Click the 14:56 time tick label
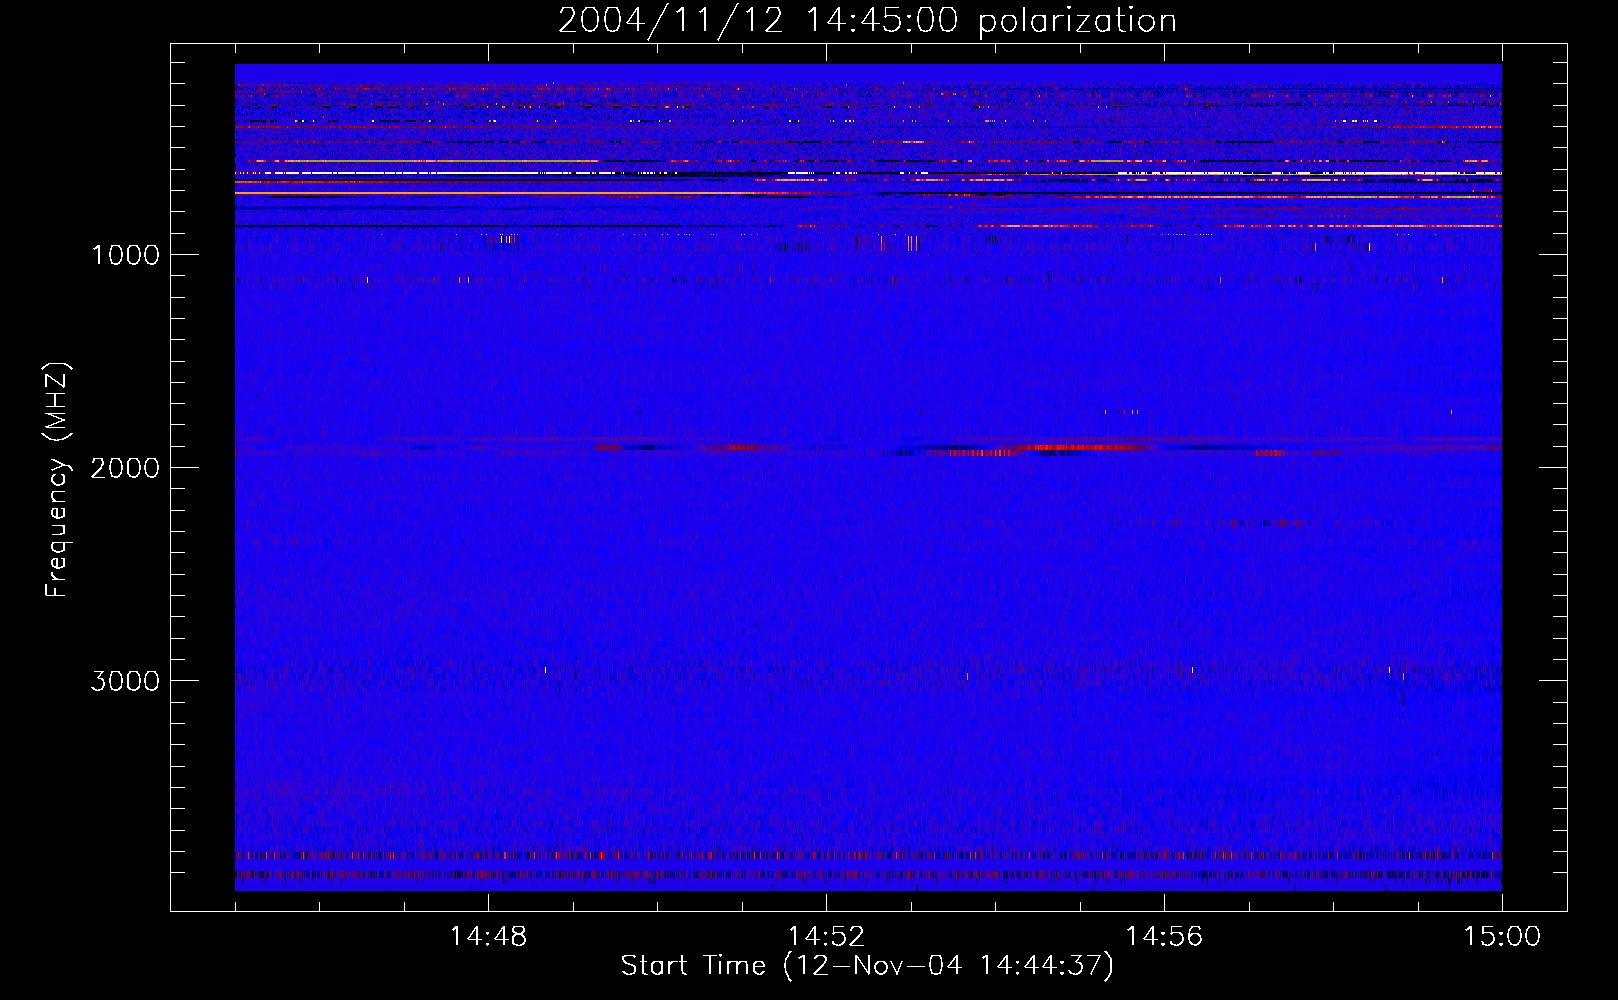 point(1164,937)
